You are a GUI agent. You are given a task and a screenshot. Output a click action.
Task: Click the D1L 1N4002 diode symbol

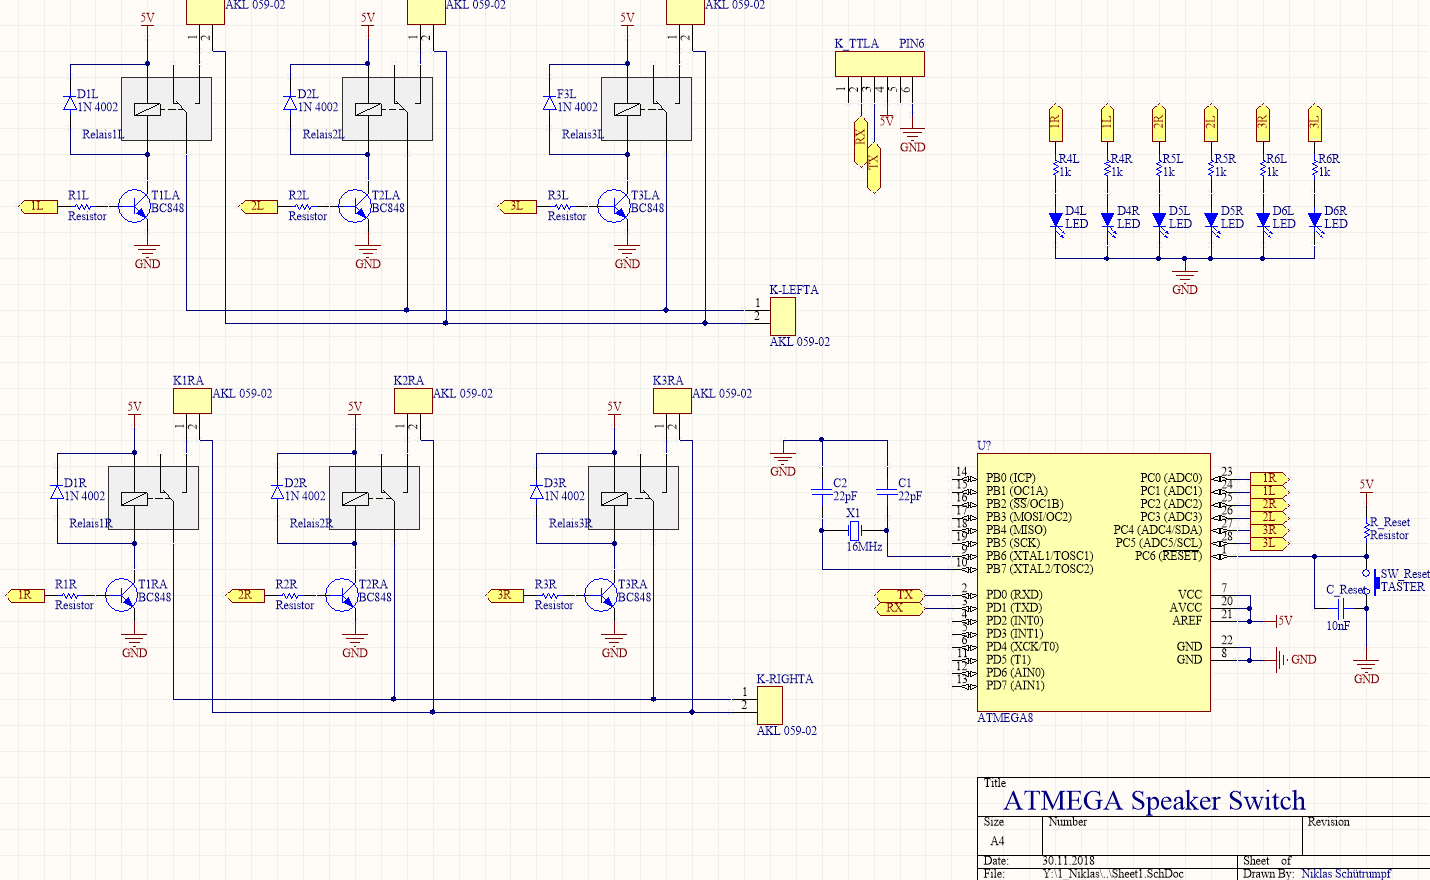(70, 102)
